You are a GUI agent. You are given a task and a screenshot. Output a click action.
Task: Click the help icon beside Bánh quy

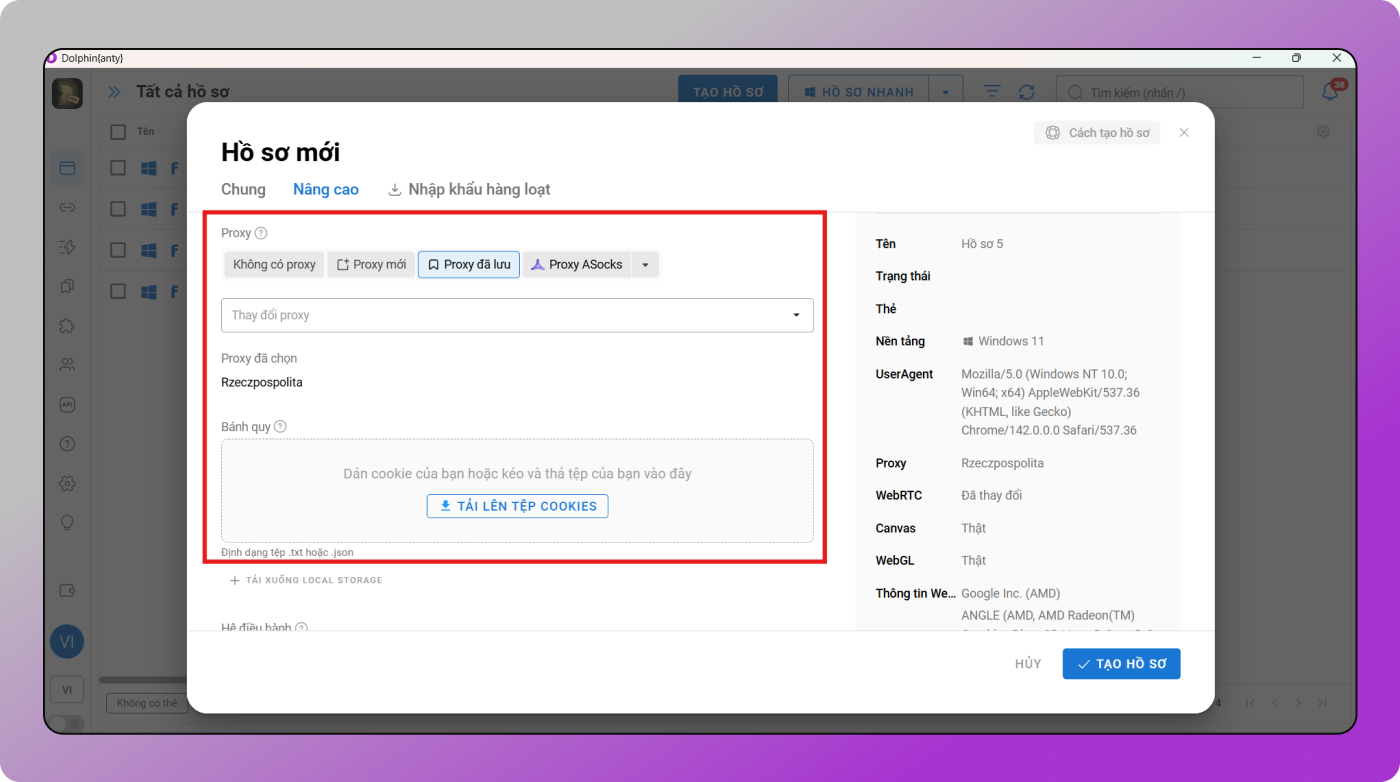click(280, 427)
